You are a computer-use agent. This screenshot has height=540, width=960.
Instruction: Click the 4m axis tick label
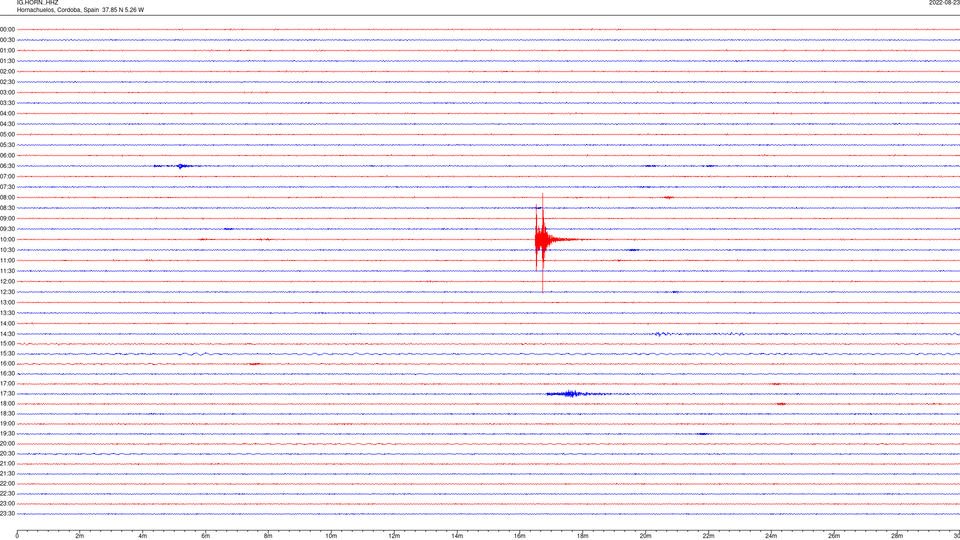tap(143, 536)
